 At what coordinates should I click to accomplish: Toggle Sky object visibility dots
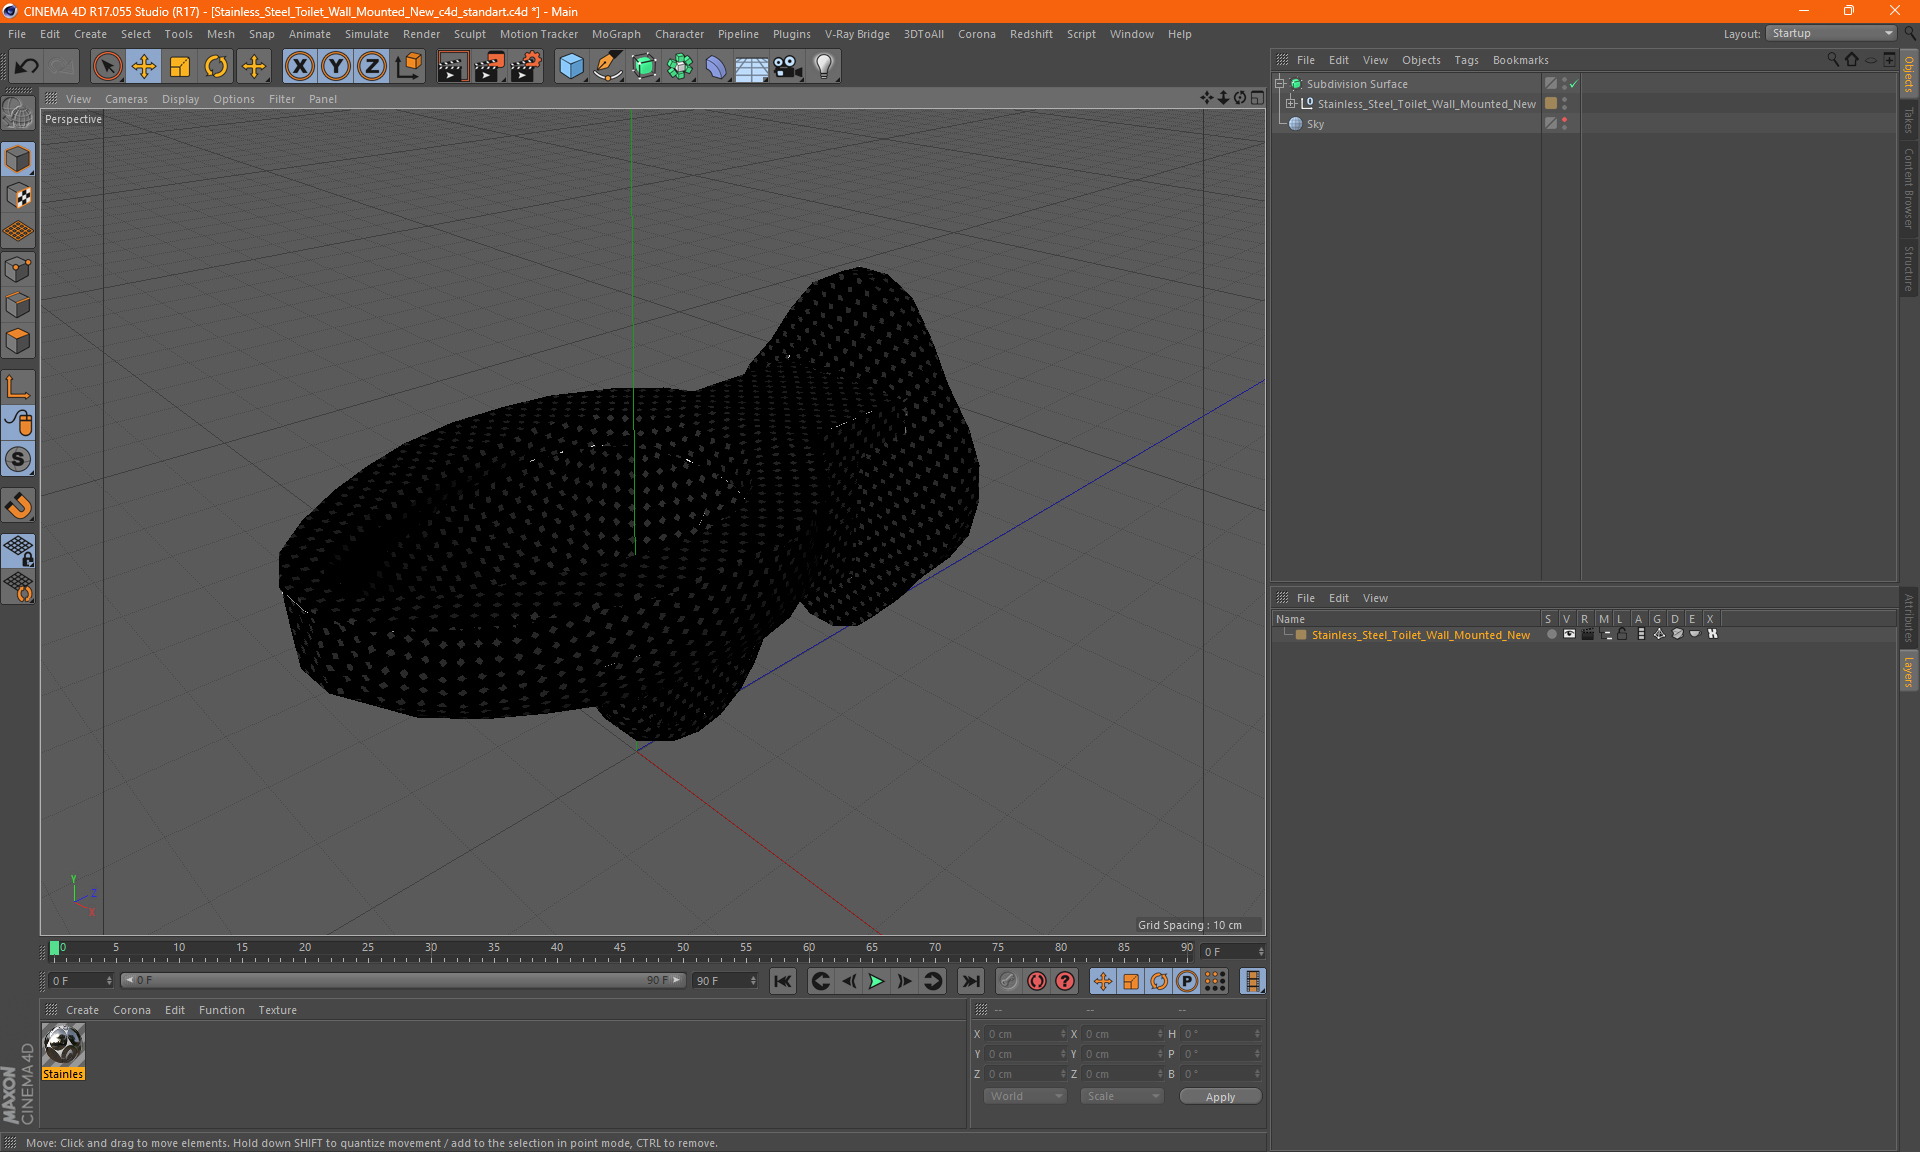1564,124
